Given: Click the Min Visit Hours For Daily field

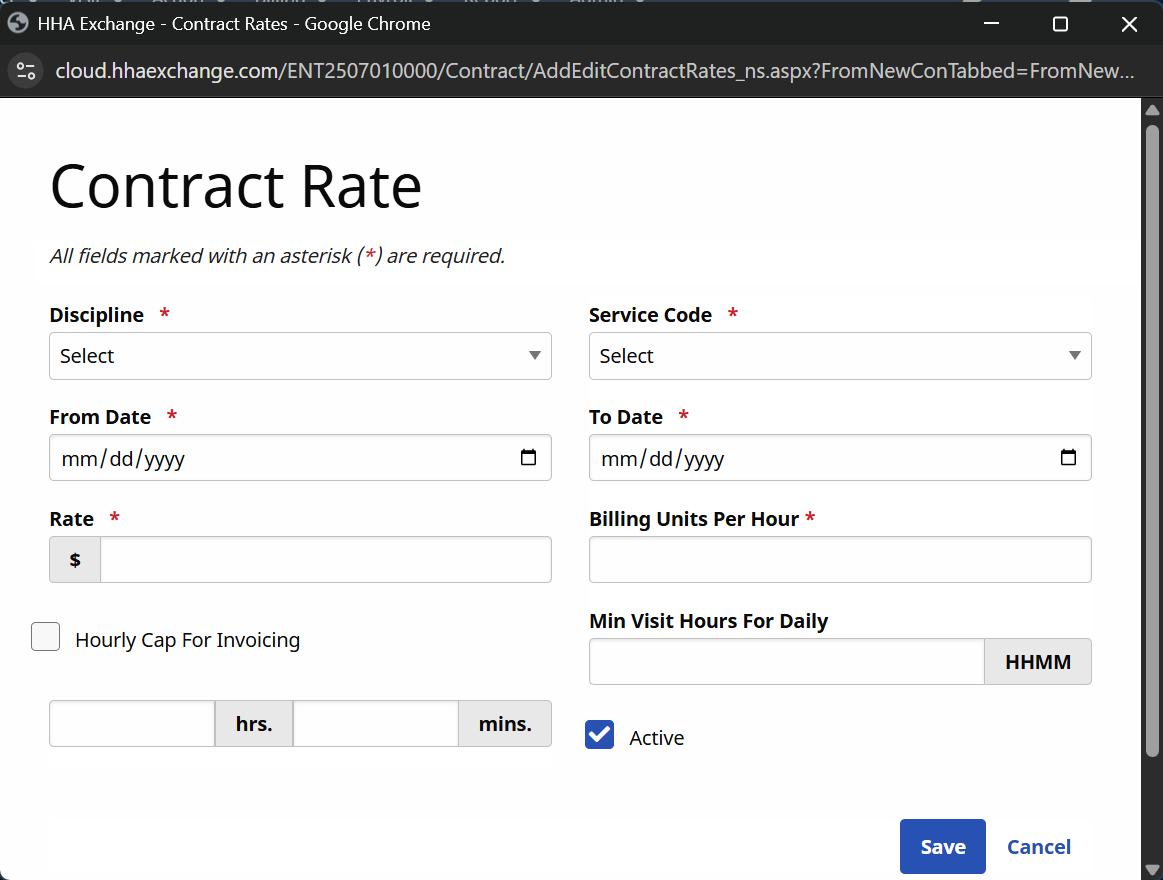Looking at the screenshot, I should [x=787, y=662].
